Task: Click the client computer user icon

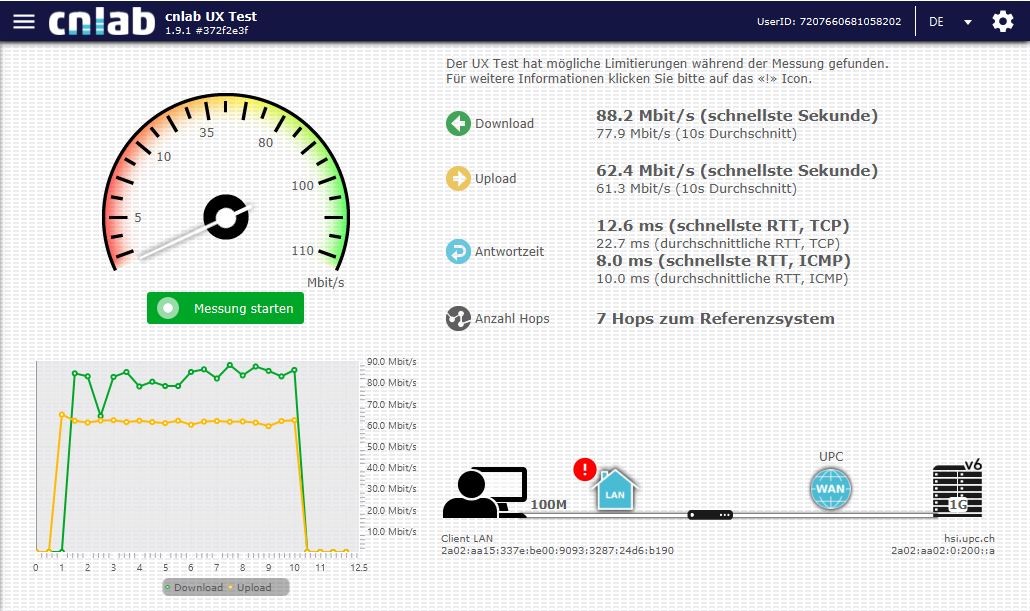Action: pos(484,492)
